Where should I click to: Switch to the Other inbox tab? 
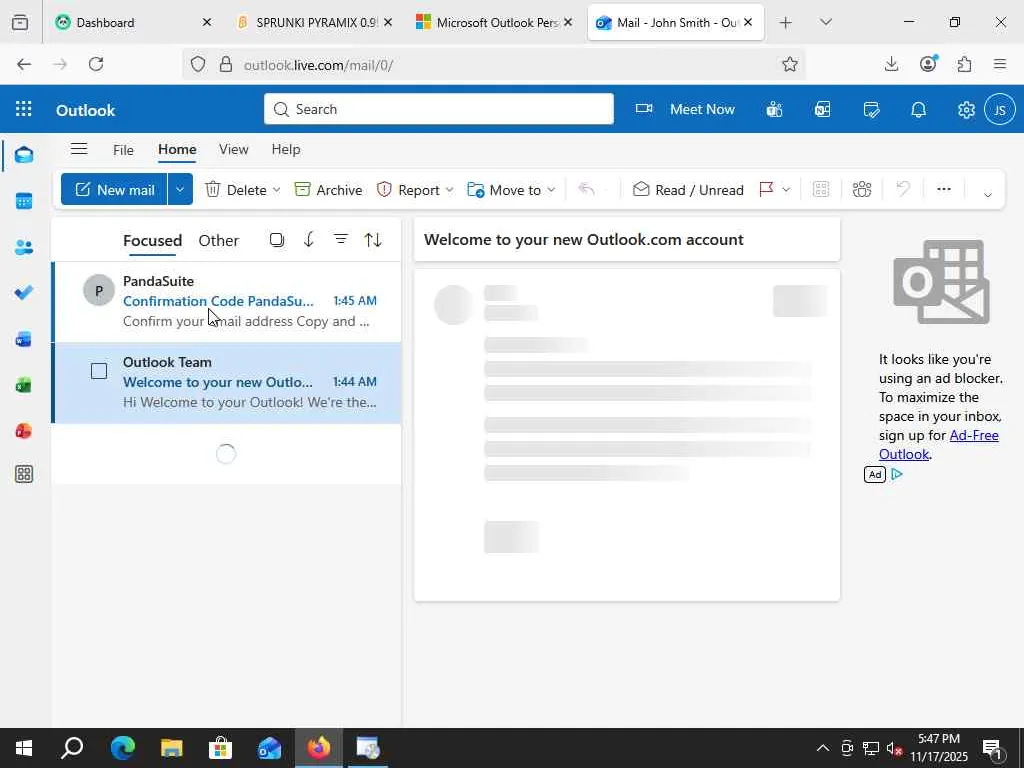[218, 240]
